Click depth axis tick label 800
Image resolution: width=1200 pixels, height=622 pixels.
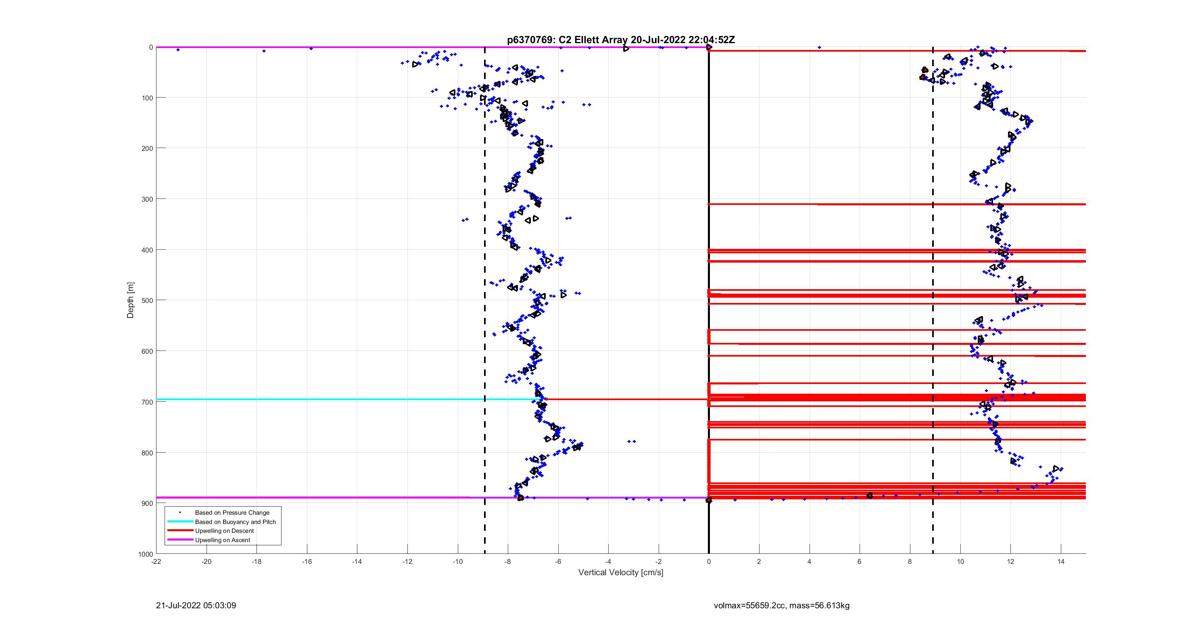(x=145, y=452)
